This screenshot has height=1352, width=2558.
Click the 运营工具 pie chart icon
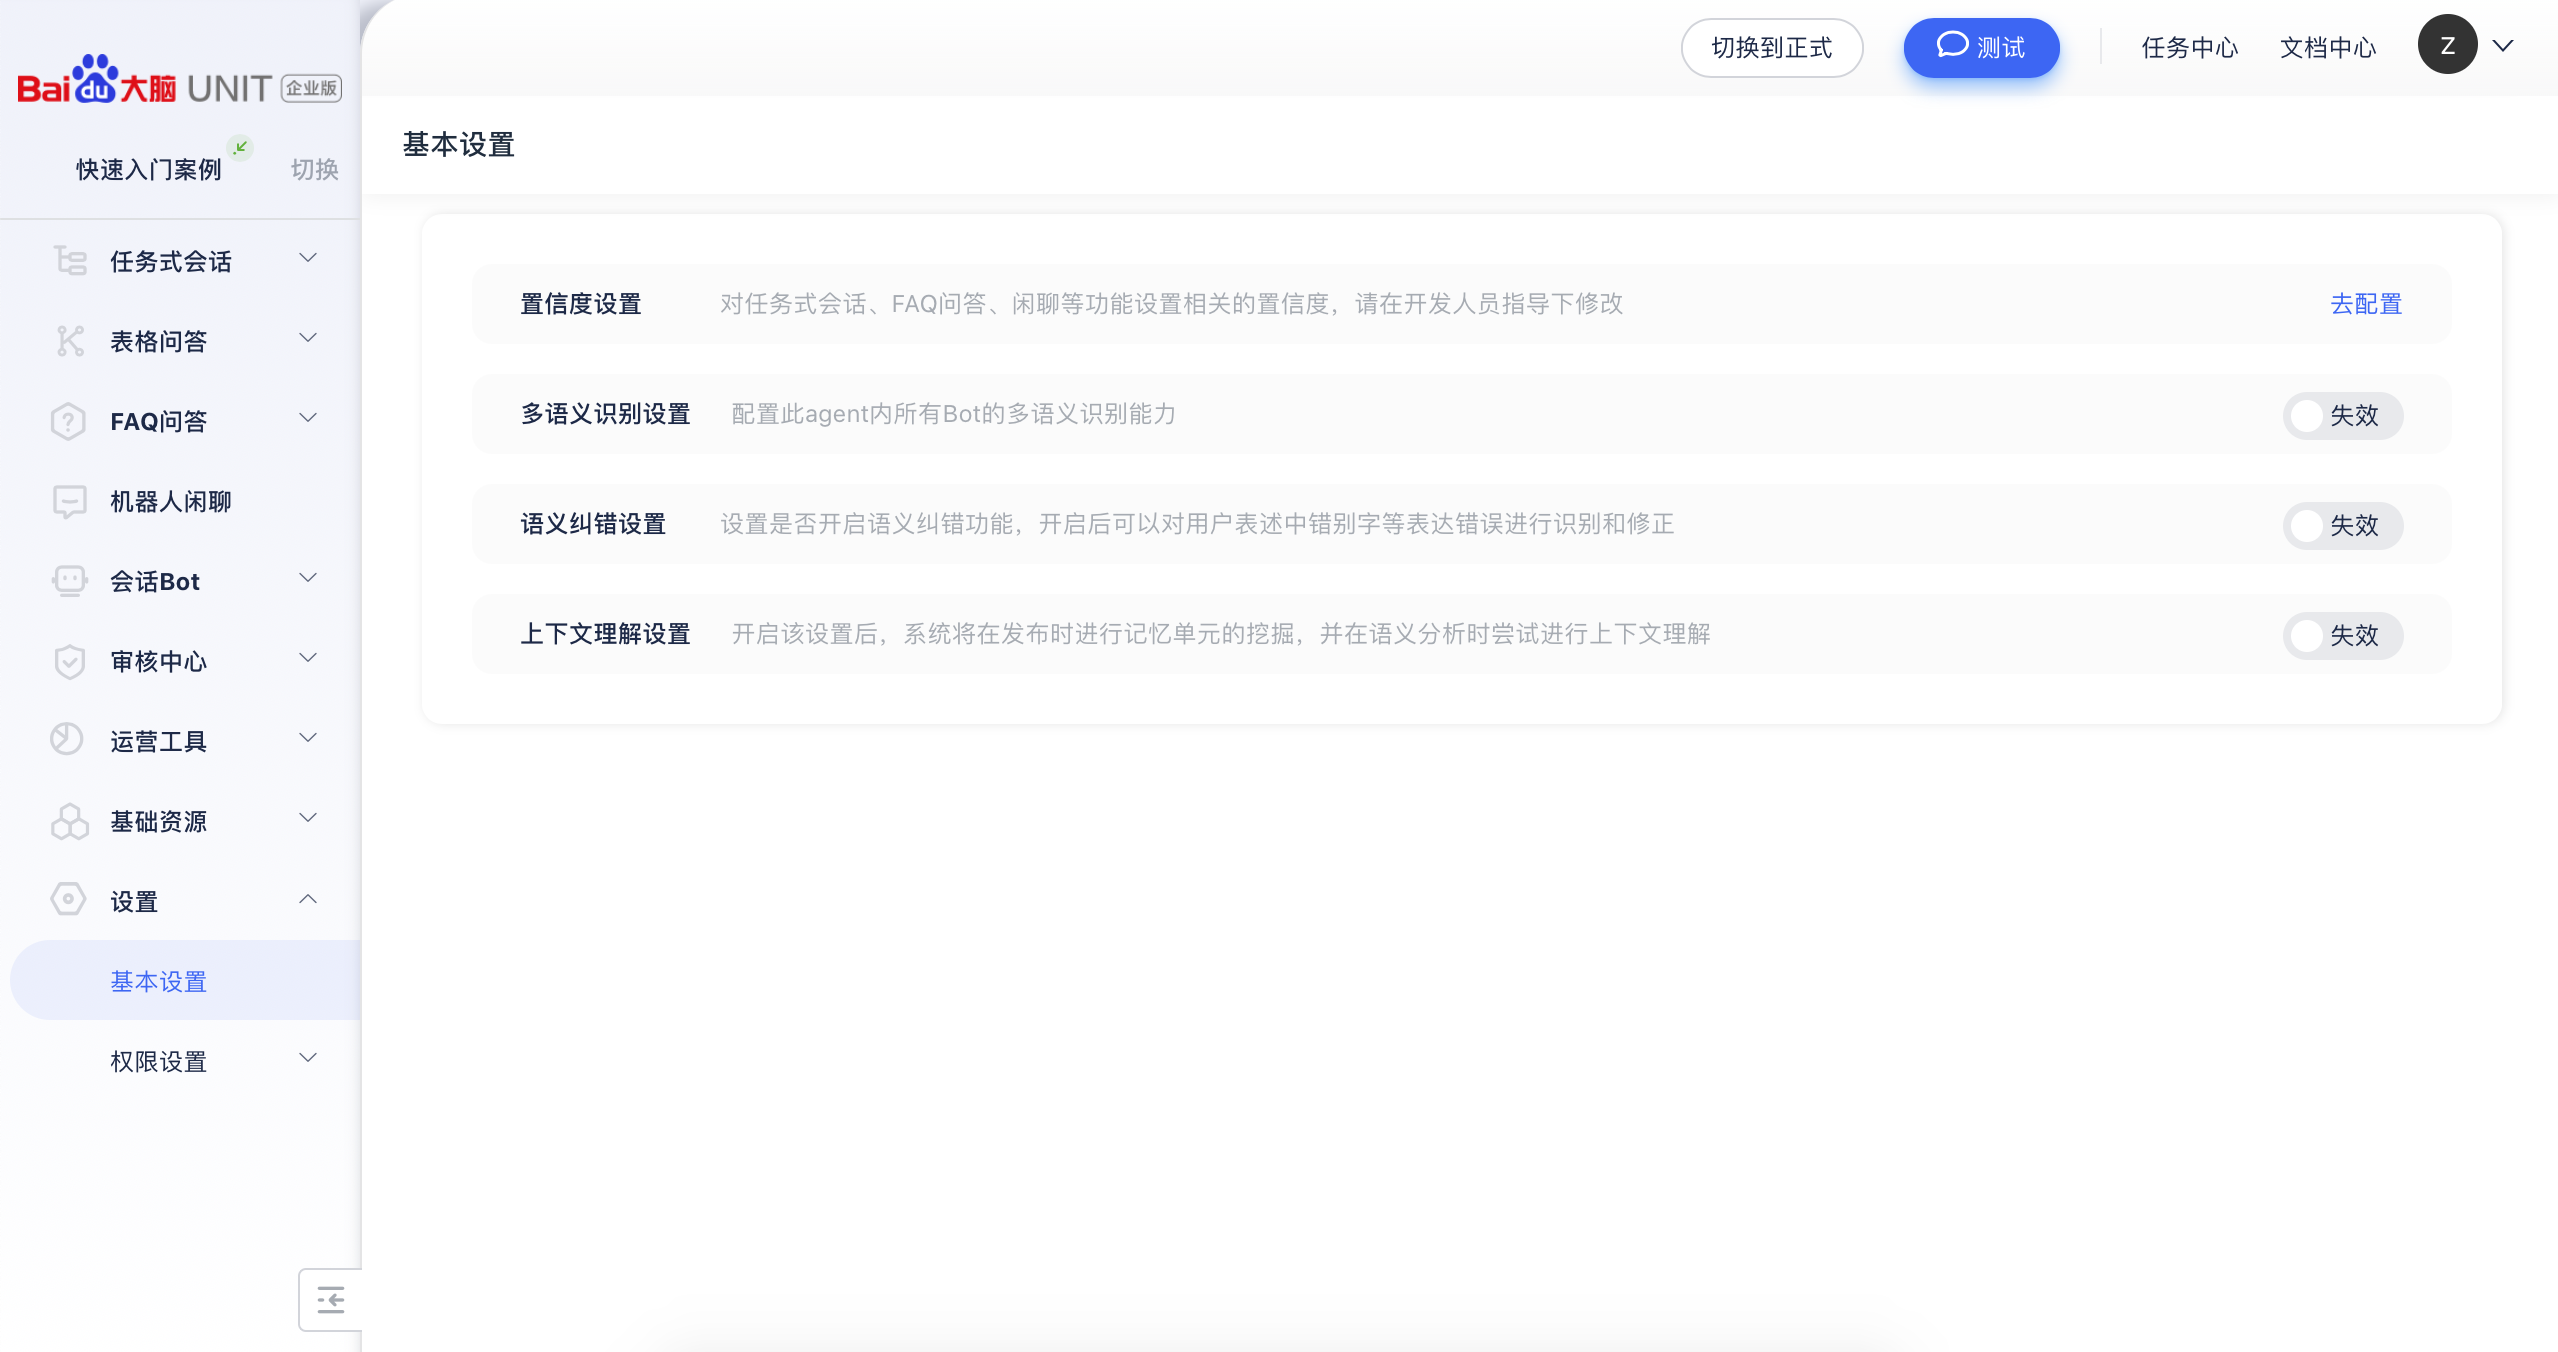(x=67, y=739)
